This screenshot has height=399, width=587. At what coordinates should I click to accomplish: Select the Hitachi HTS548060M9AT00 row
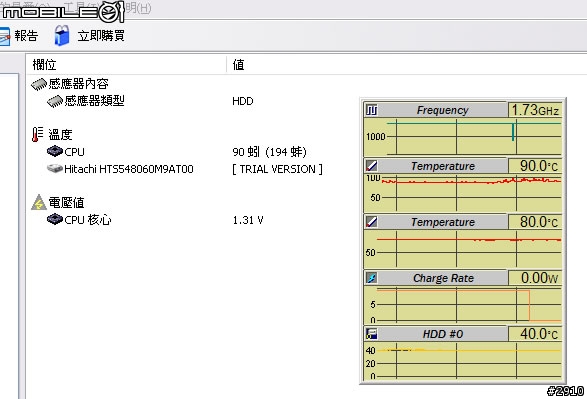pyautogui.click(x=120, y=169)
